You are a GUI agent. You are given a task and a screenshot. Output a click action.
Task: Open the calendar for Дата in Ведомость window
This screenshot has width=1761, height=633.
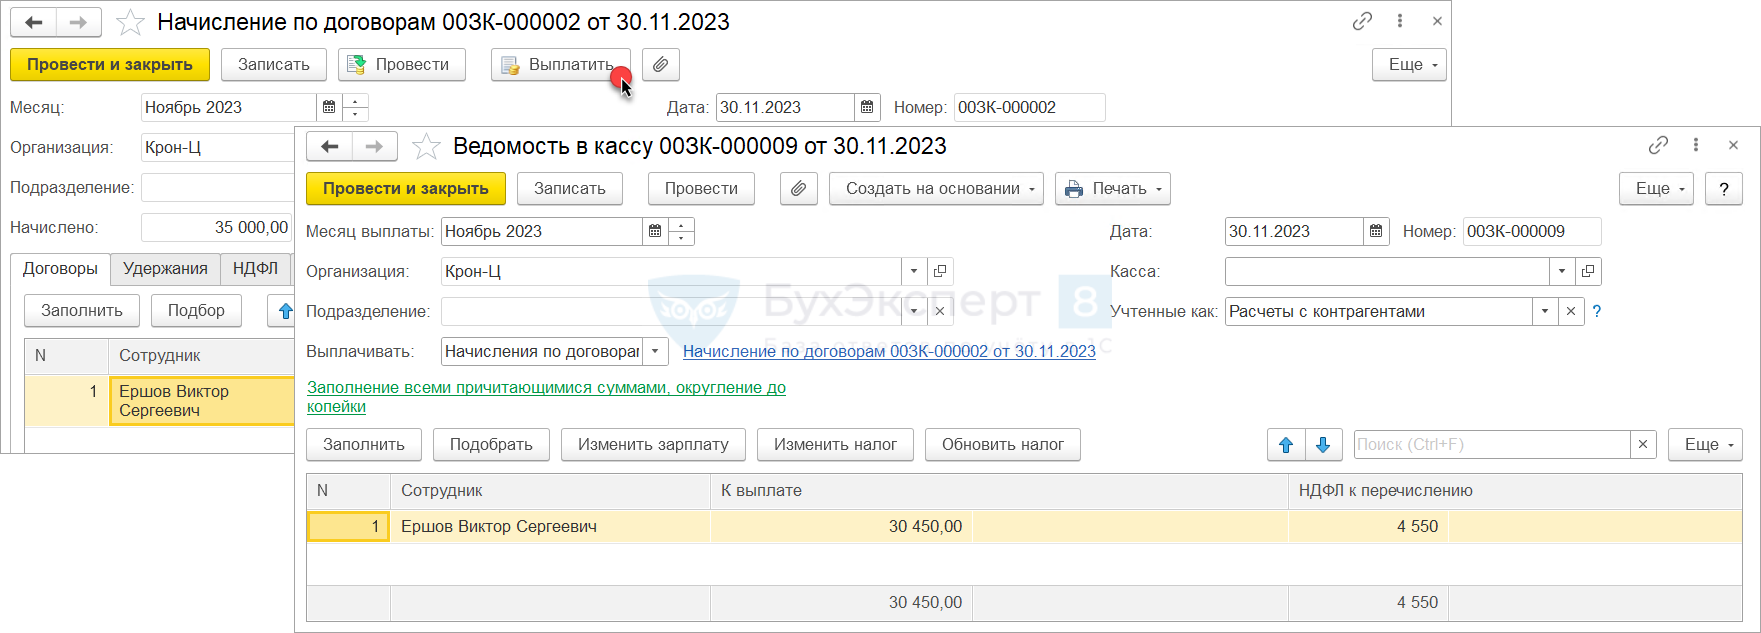[1376, 231]
